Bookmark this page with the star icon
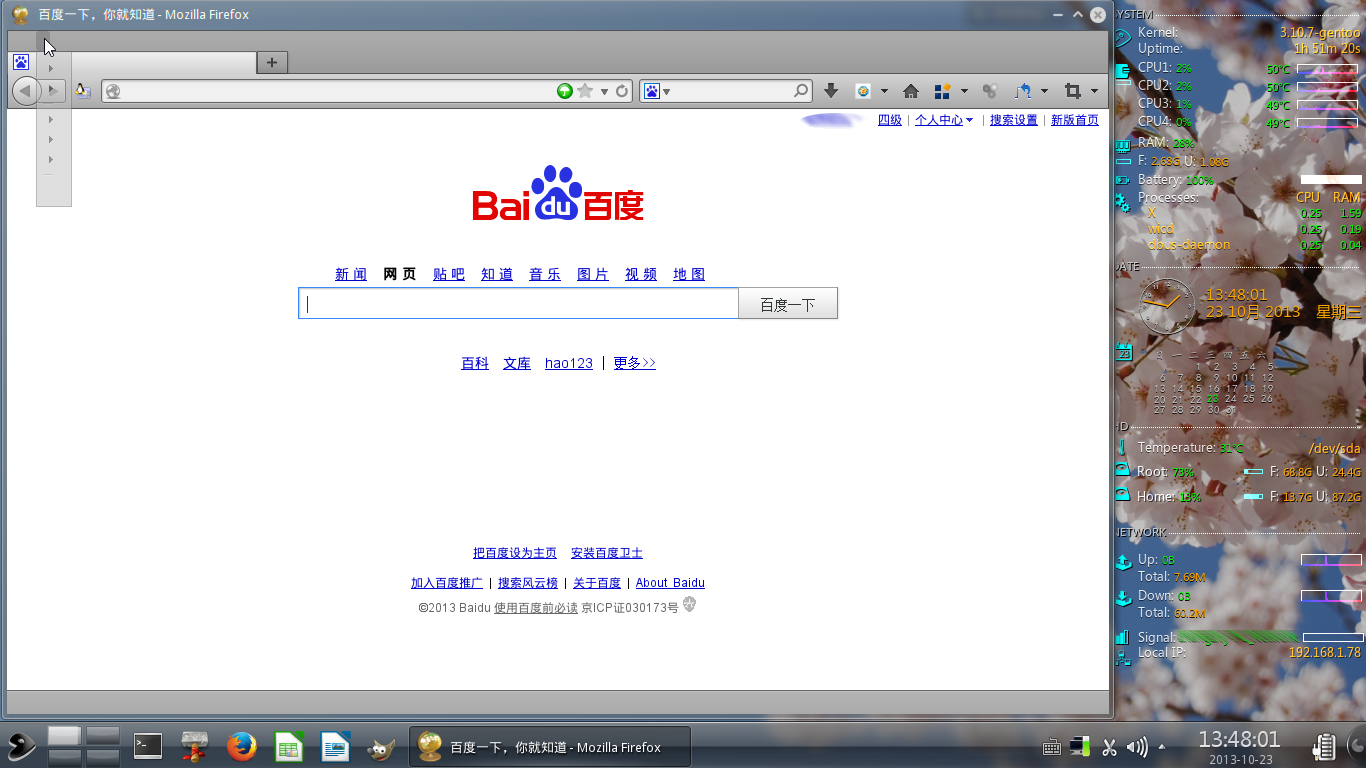 (585, 91)
